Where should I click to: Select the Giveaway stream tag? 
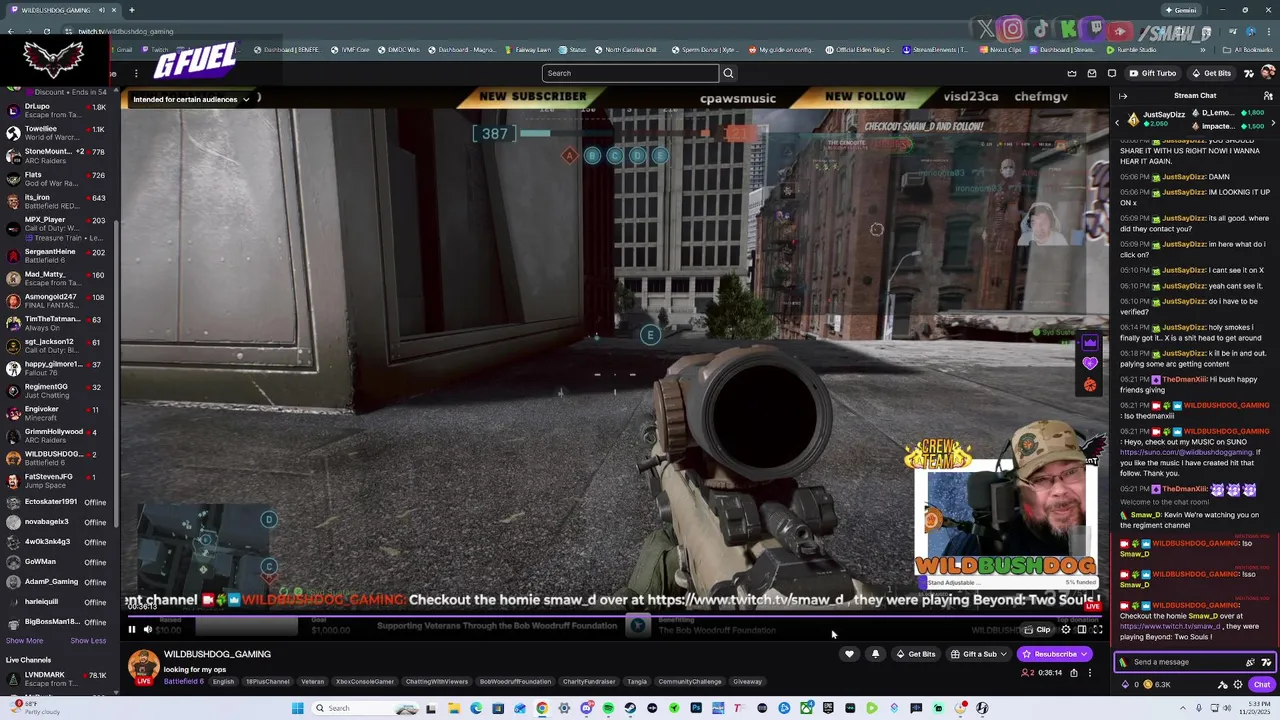coord(747,682)
